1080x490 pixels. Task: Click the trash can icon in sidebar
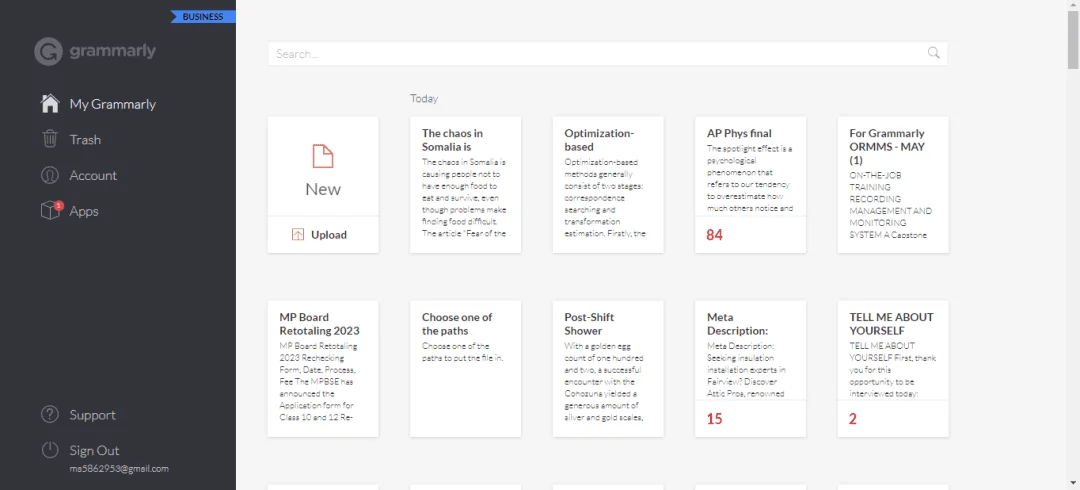[50, 139]
